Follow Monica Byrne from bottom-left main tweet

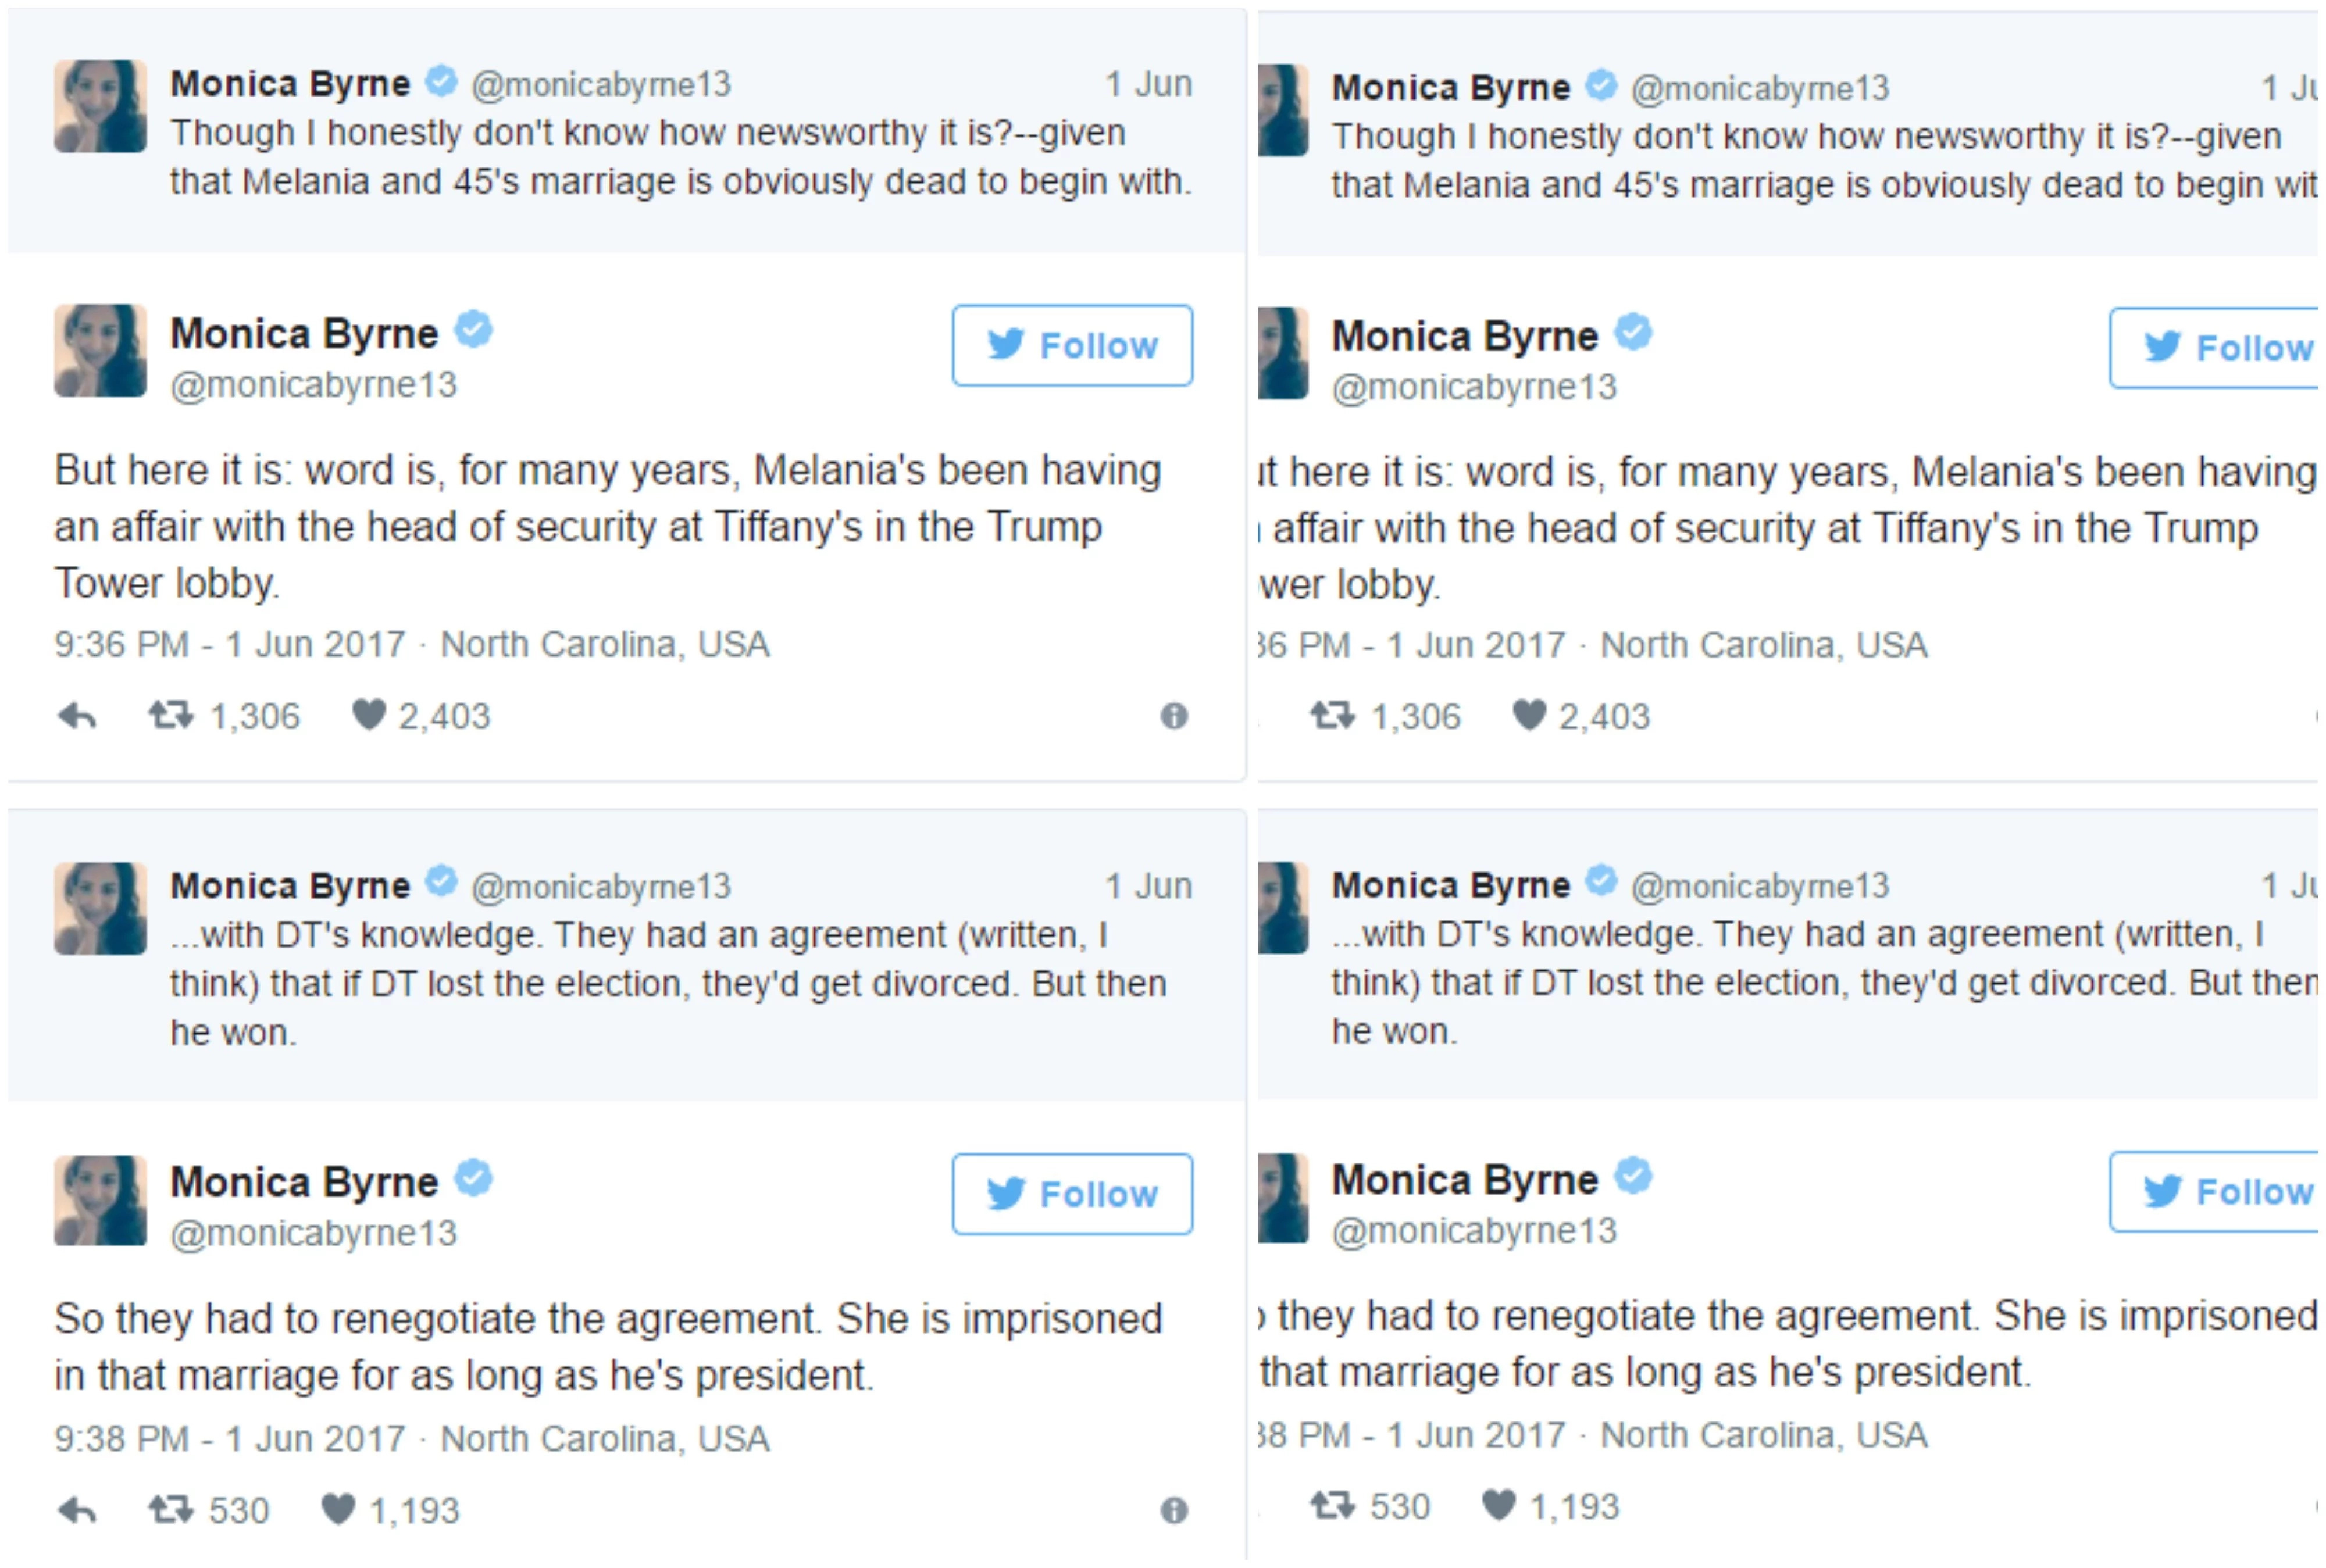(1072, 1194)
